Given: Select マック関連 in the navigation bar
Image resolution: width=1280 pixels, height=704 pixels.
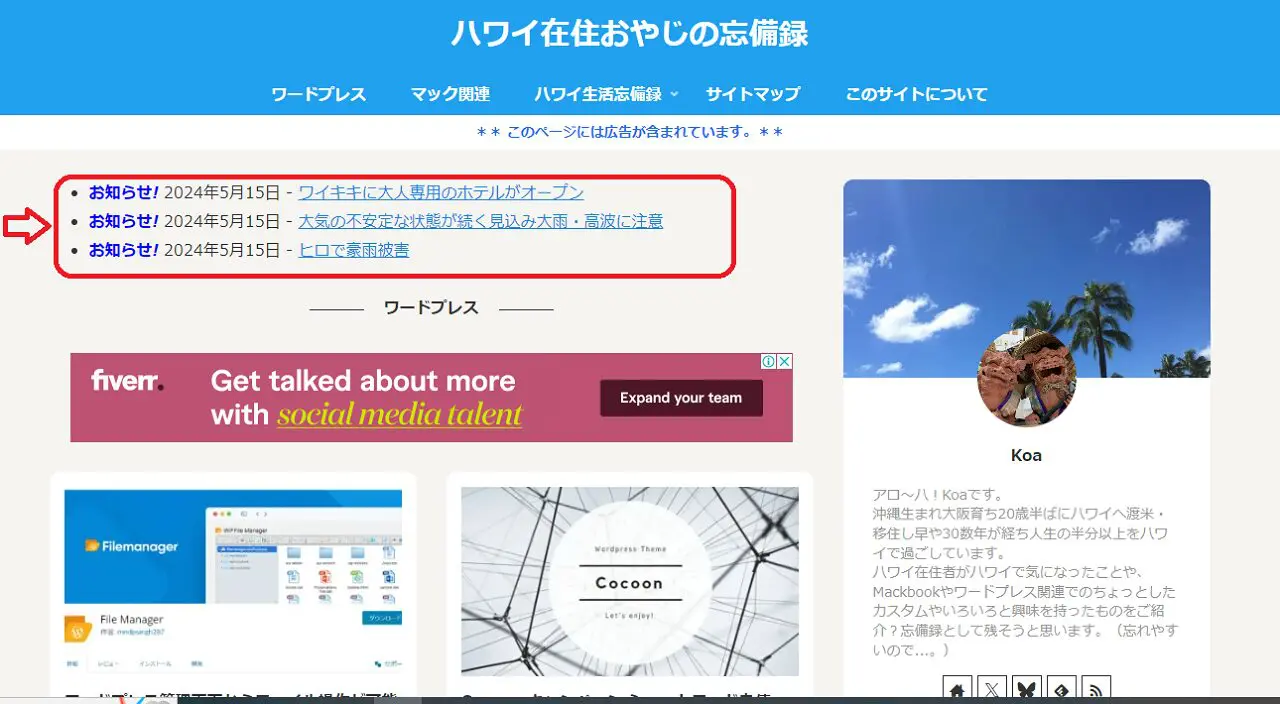Looking at the screenshot, I should click(450, 94).
